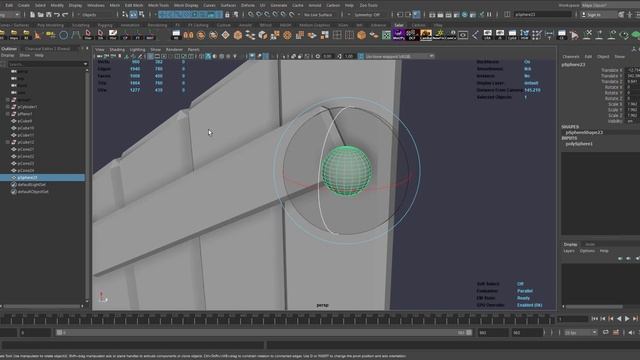The height and width of the screenshot is (360, 640).
Task: Expand the pPlane1 outliner node
Action: tap(8, 114)
